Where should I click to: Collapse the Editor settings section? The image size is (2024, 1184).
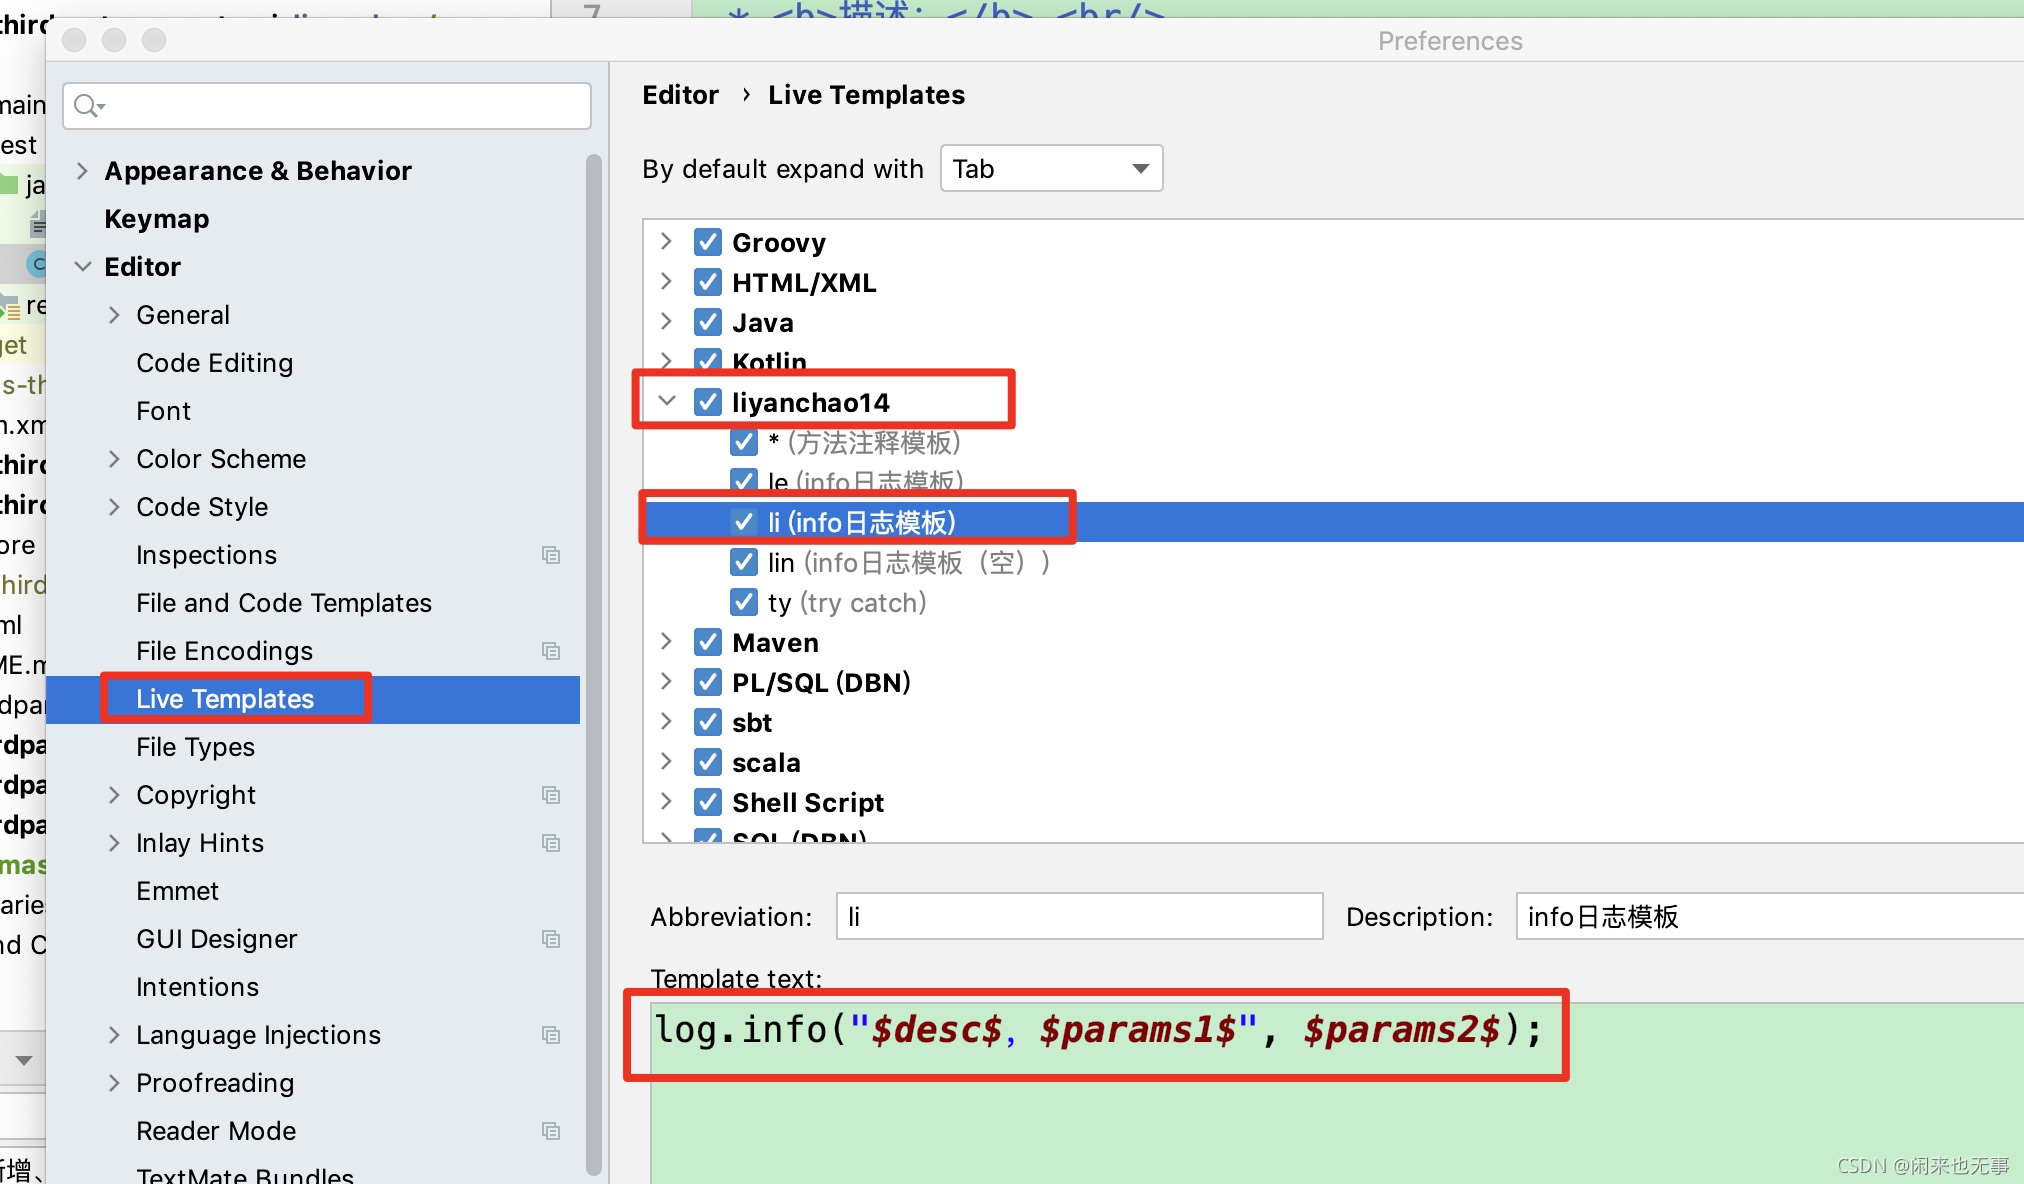click(82, 267)
